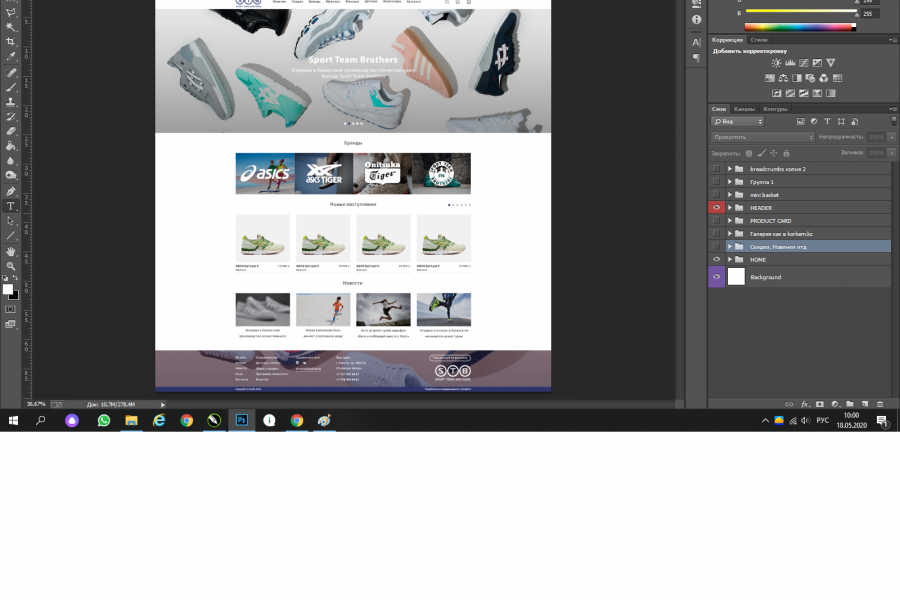Select the Hand tool

(x=10, y=251)
